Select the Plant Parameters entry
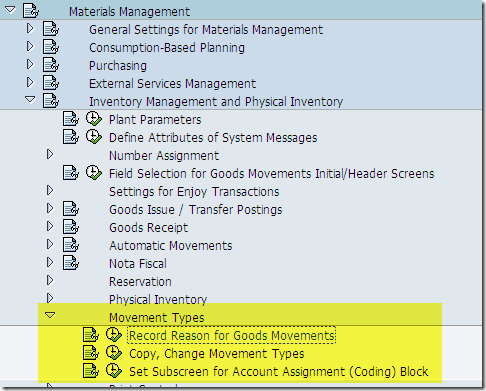486x391 pixels. click(x=155, y=120)
